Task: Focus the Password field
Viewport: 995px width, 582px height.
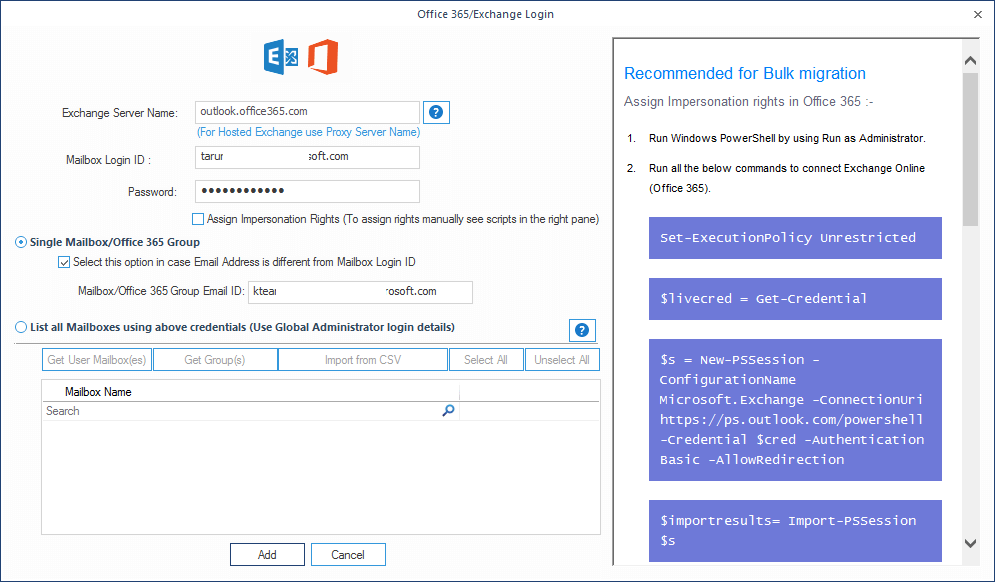Action: click(307, 191)
